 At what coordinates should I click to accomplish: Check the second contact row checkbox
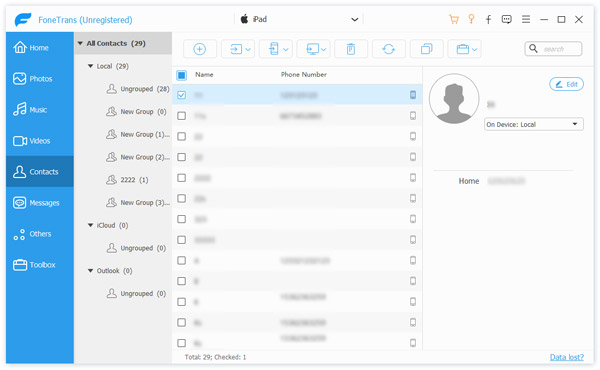182,116
